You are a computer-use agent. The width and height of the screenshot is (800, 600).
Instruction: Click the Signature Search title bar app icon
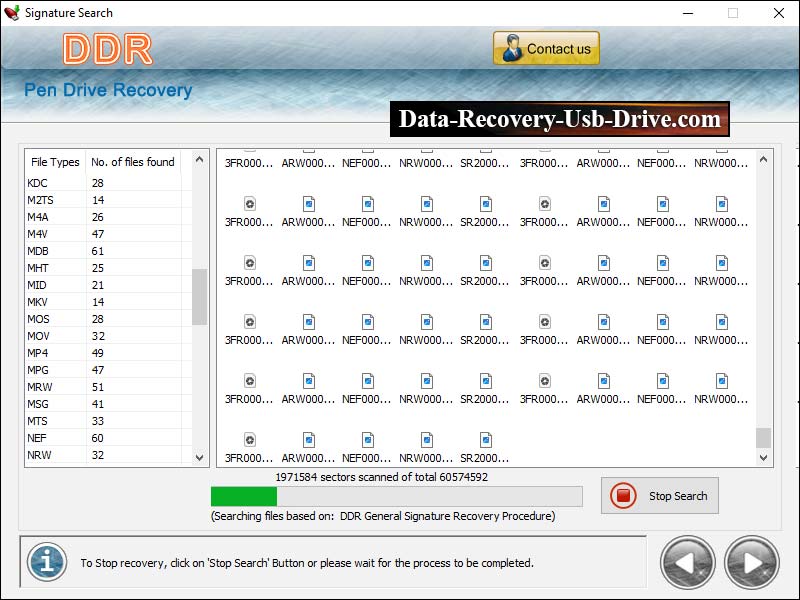(12, 13)
